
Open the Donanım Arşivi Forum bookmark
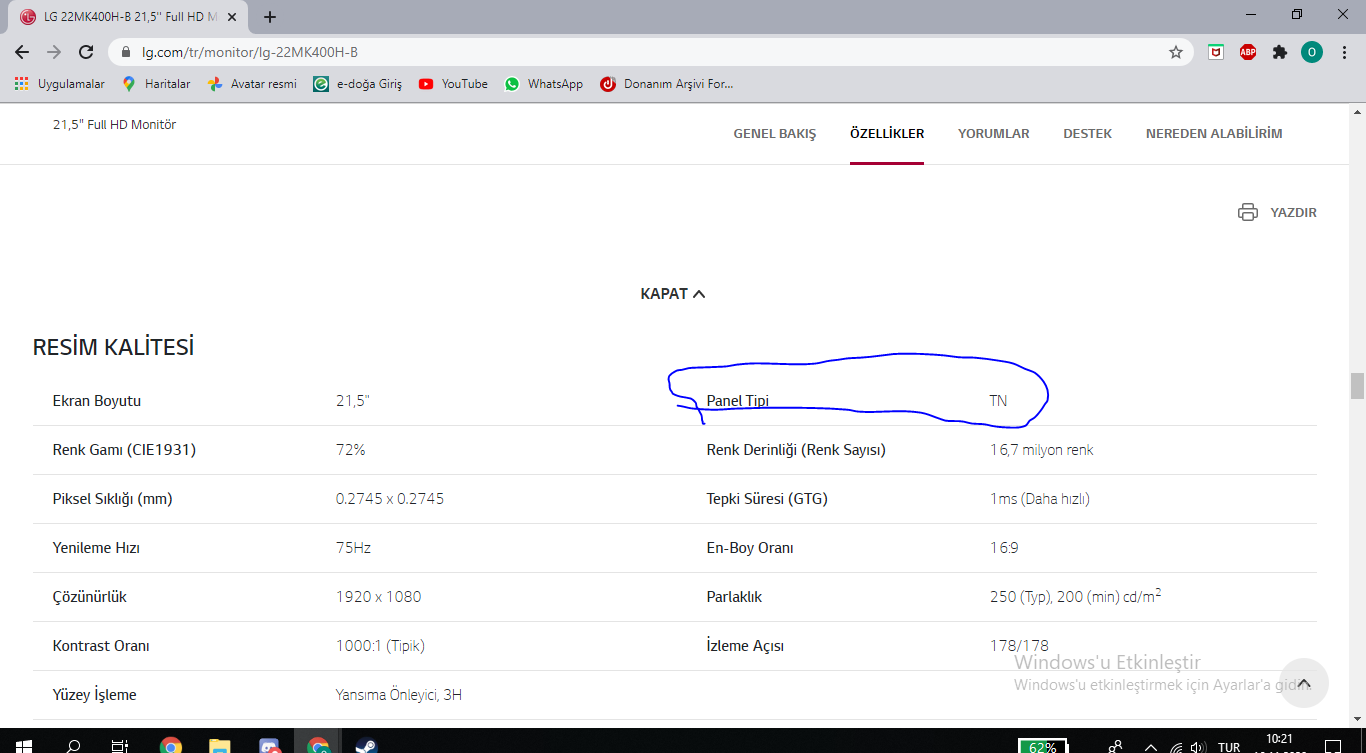coord(667,84)
